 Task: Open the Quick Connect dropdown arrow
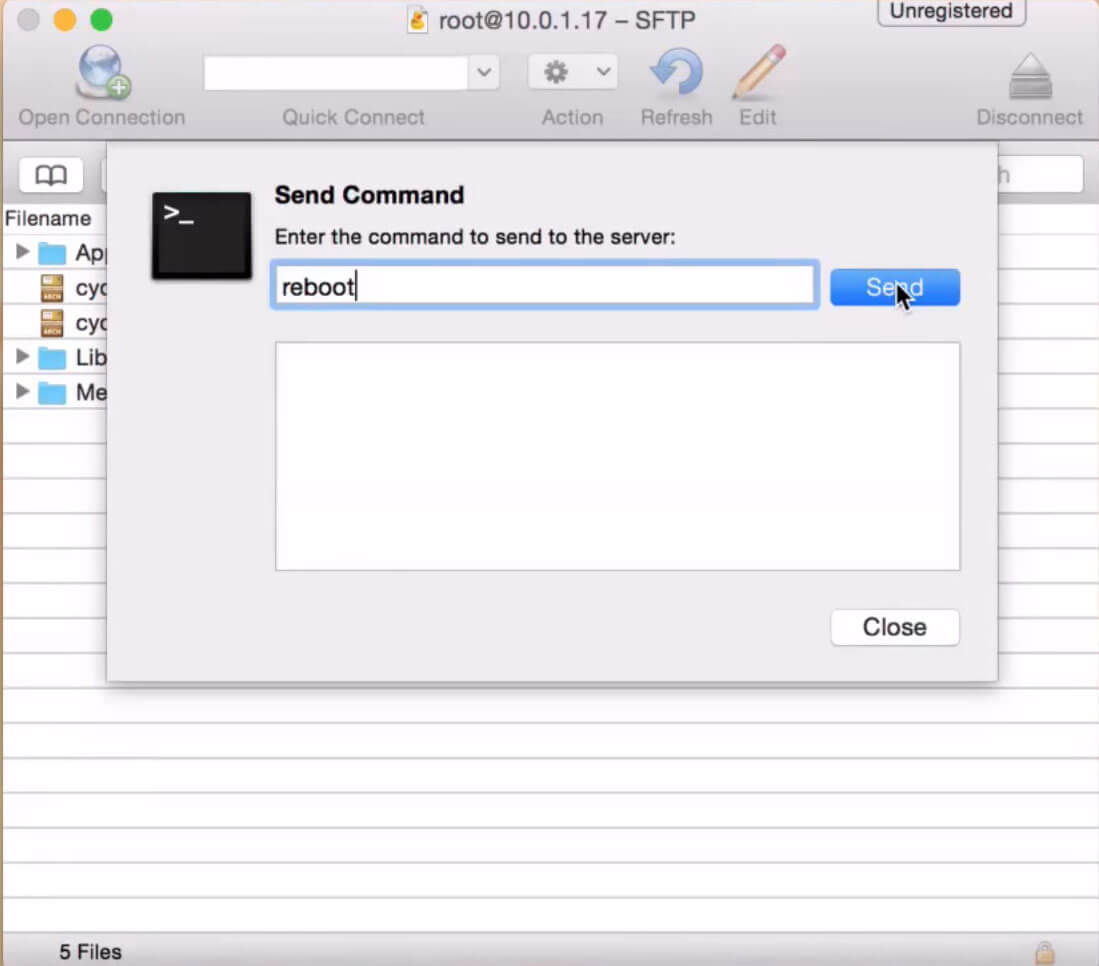(484, 72)
